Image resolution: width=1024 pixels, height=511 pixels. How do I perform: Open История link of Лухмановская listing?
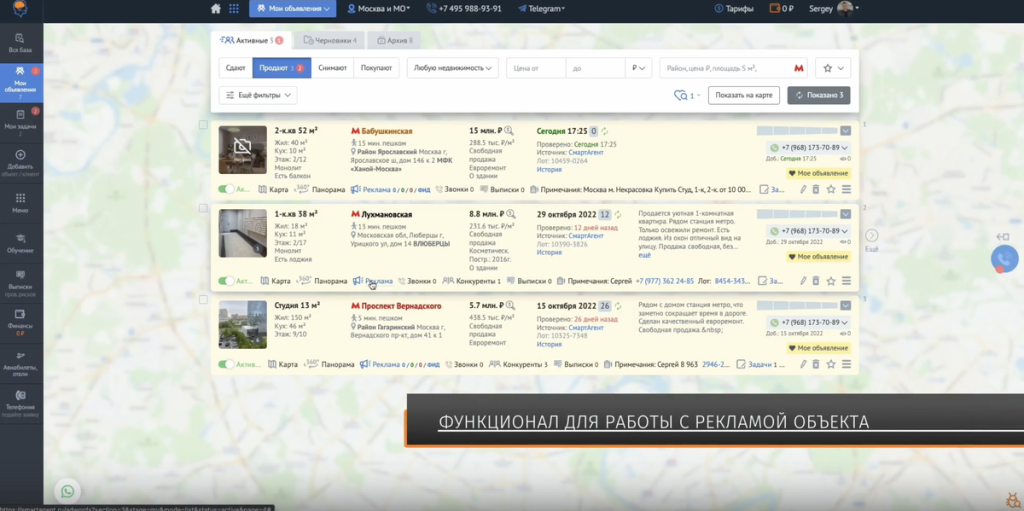click(549, 252)
